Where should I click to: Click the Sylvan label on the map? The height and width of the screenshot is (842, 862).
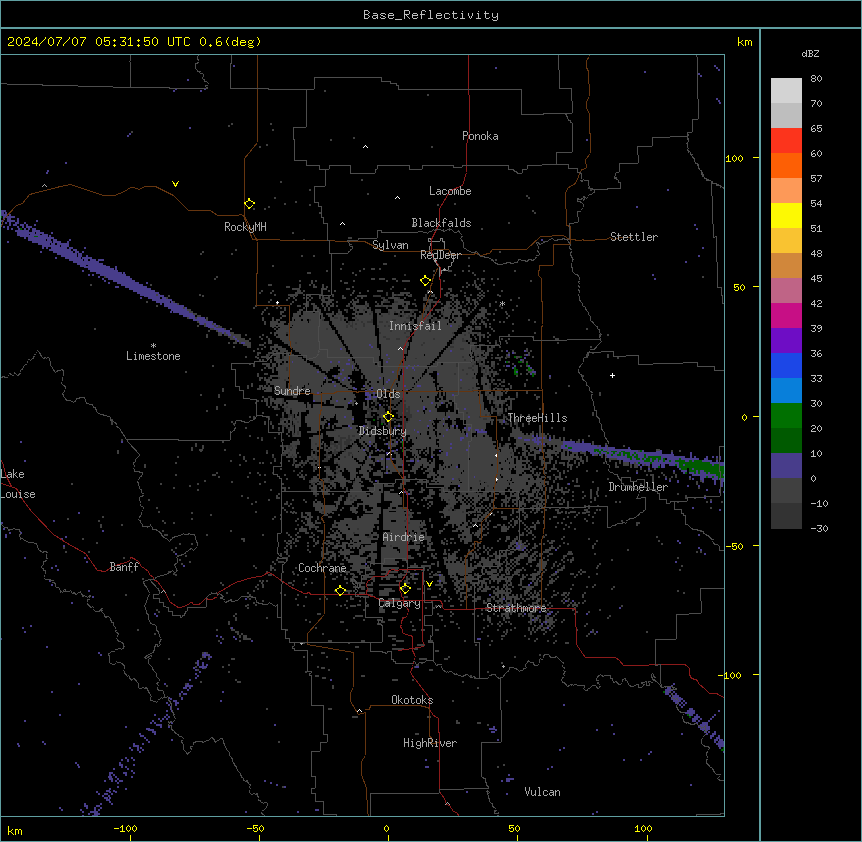coord(390,245)
